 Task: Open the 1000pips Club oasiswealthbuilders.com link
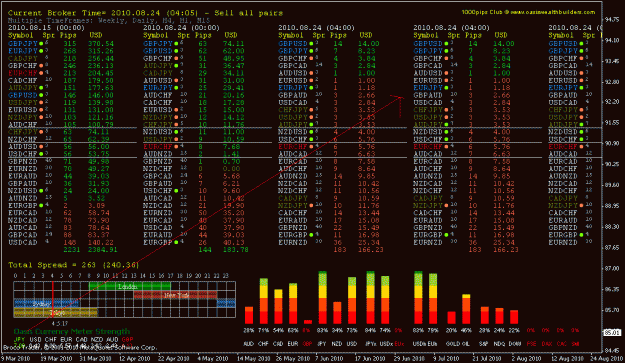[528, 12]
